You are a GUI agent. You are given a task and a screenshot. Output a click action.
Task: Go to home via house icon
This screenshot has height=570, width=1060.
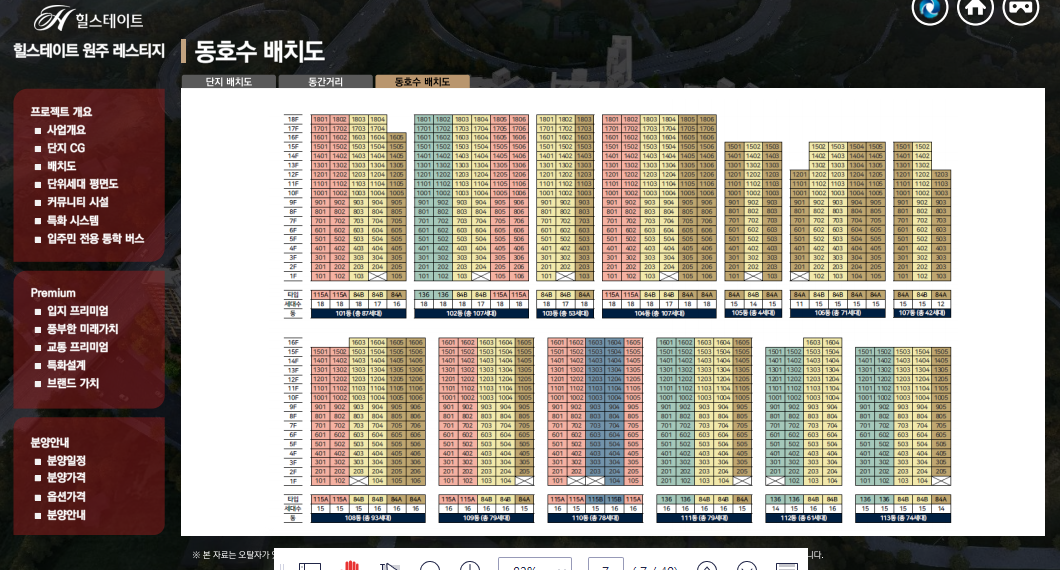pyautogui.click(x=975, y=8)
